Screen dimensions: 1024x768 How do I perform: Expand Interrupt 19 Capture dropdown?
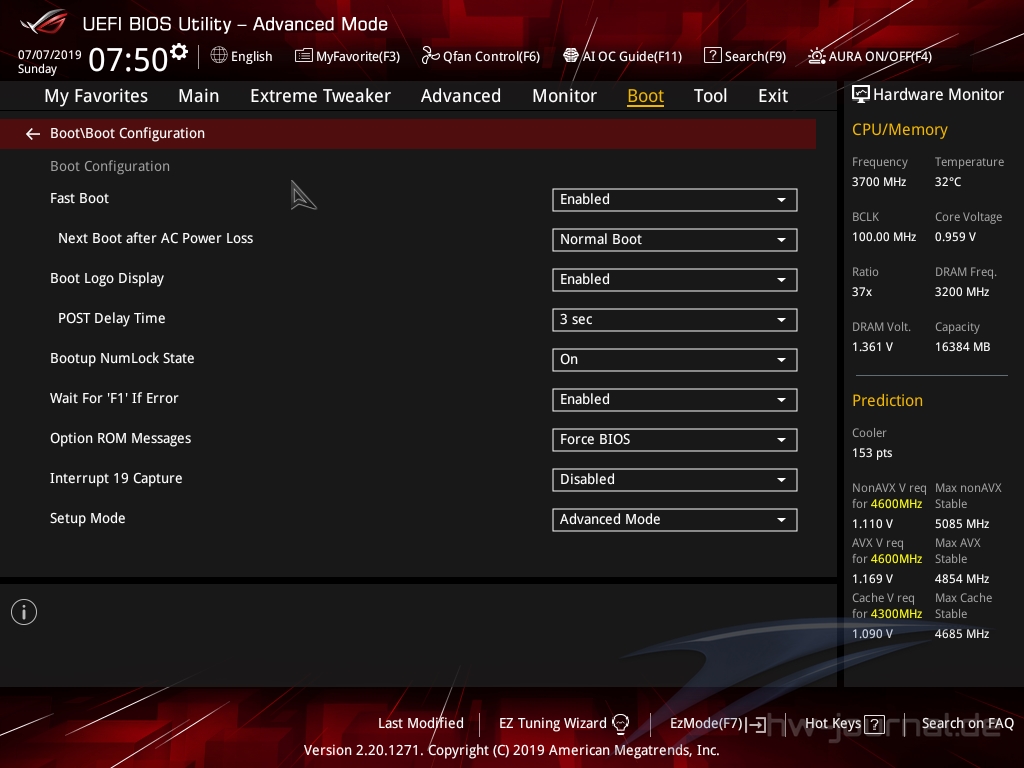(675, 480)
